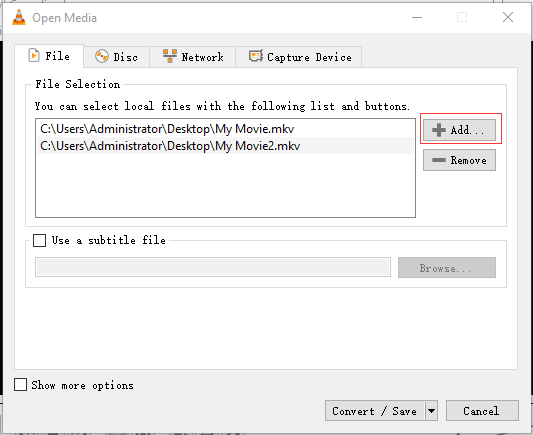This screenshot has width=533, height=435.
Task: Click the Cancel button
Action: click(482, 411)
